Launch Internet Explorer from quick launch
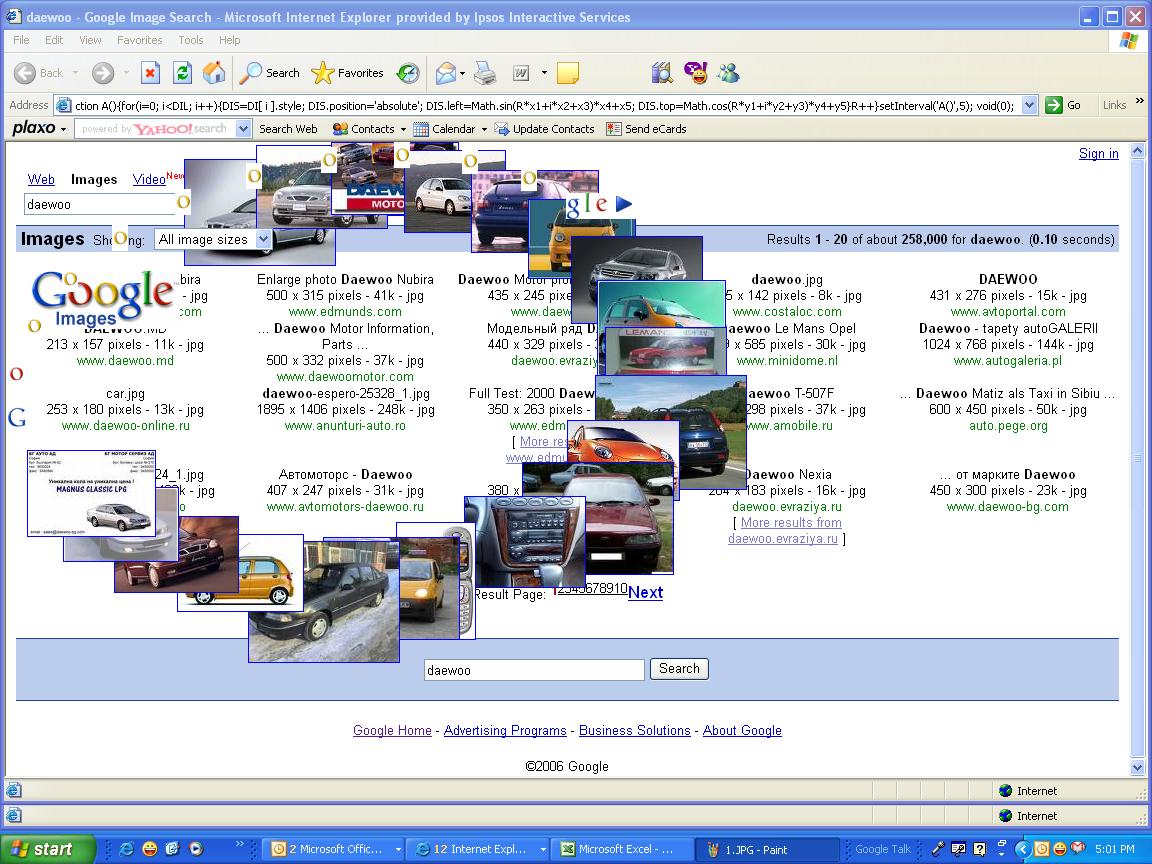This screenshot has width=1152, height=864. [126, 849]
